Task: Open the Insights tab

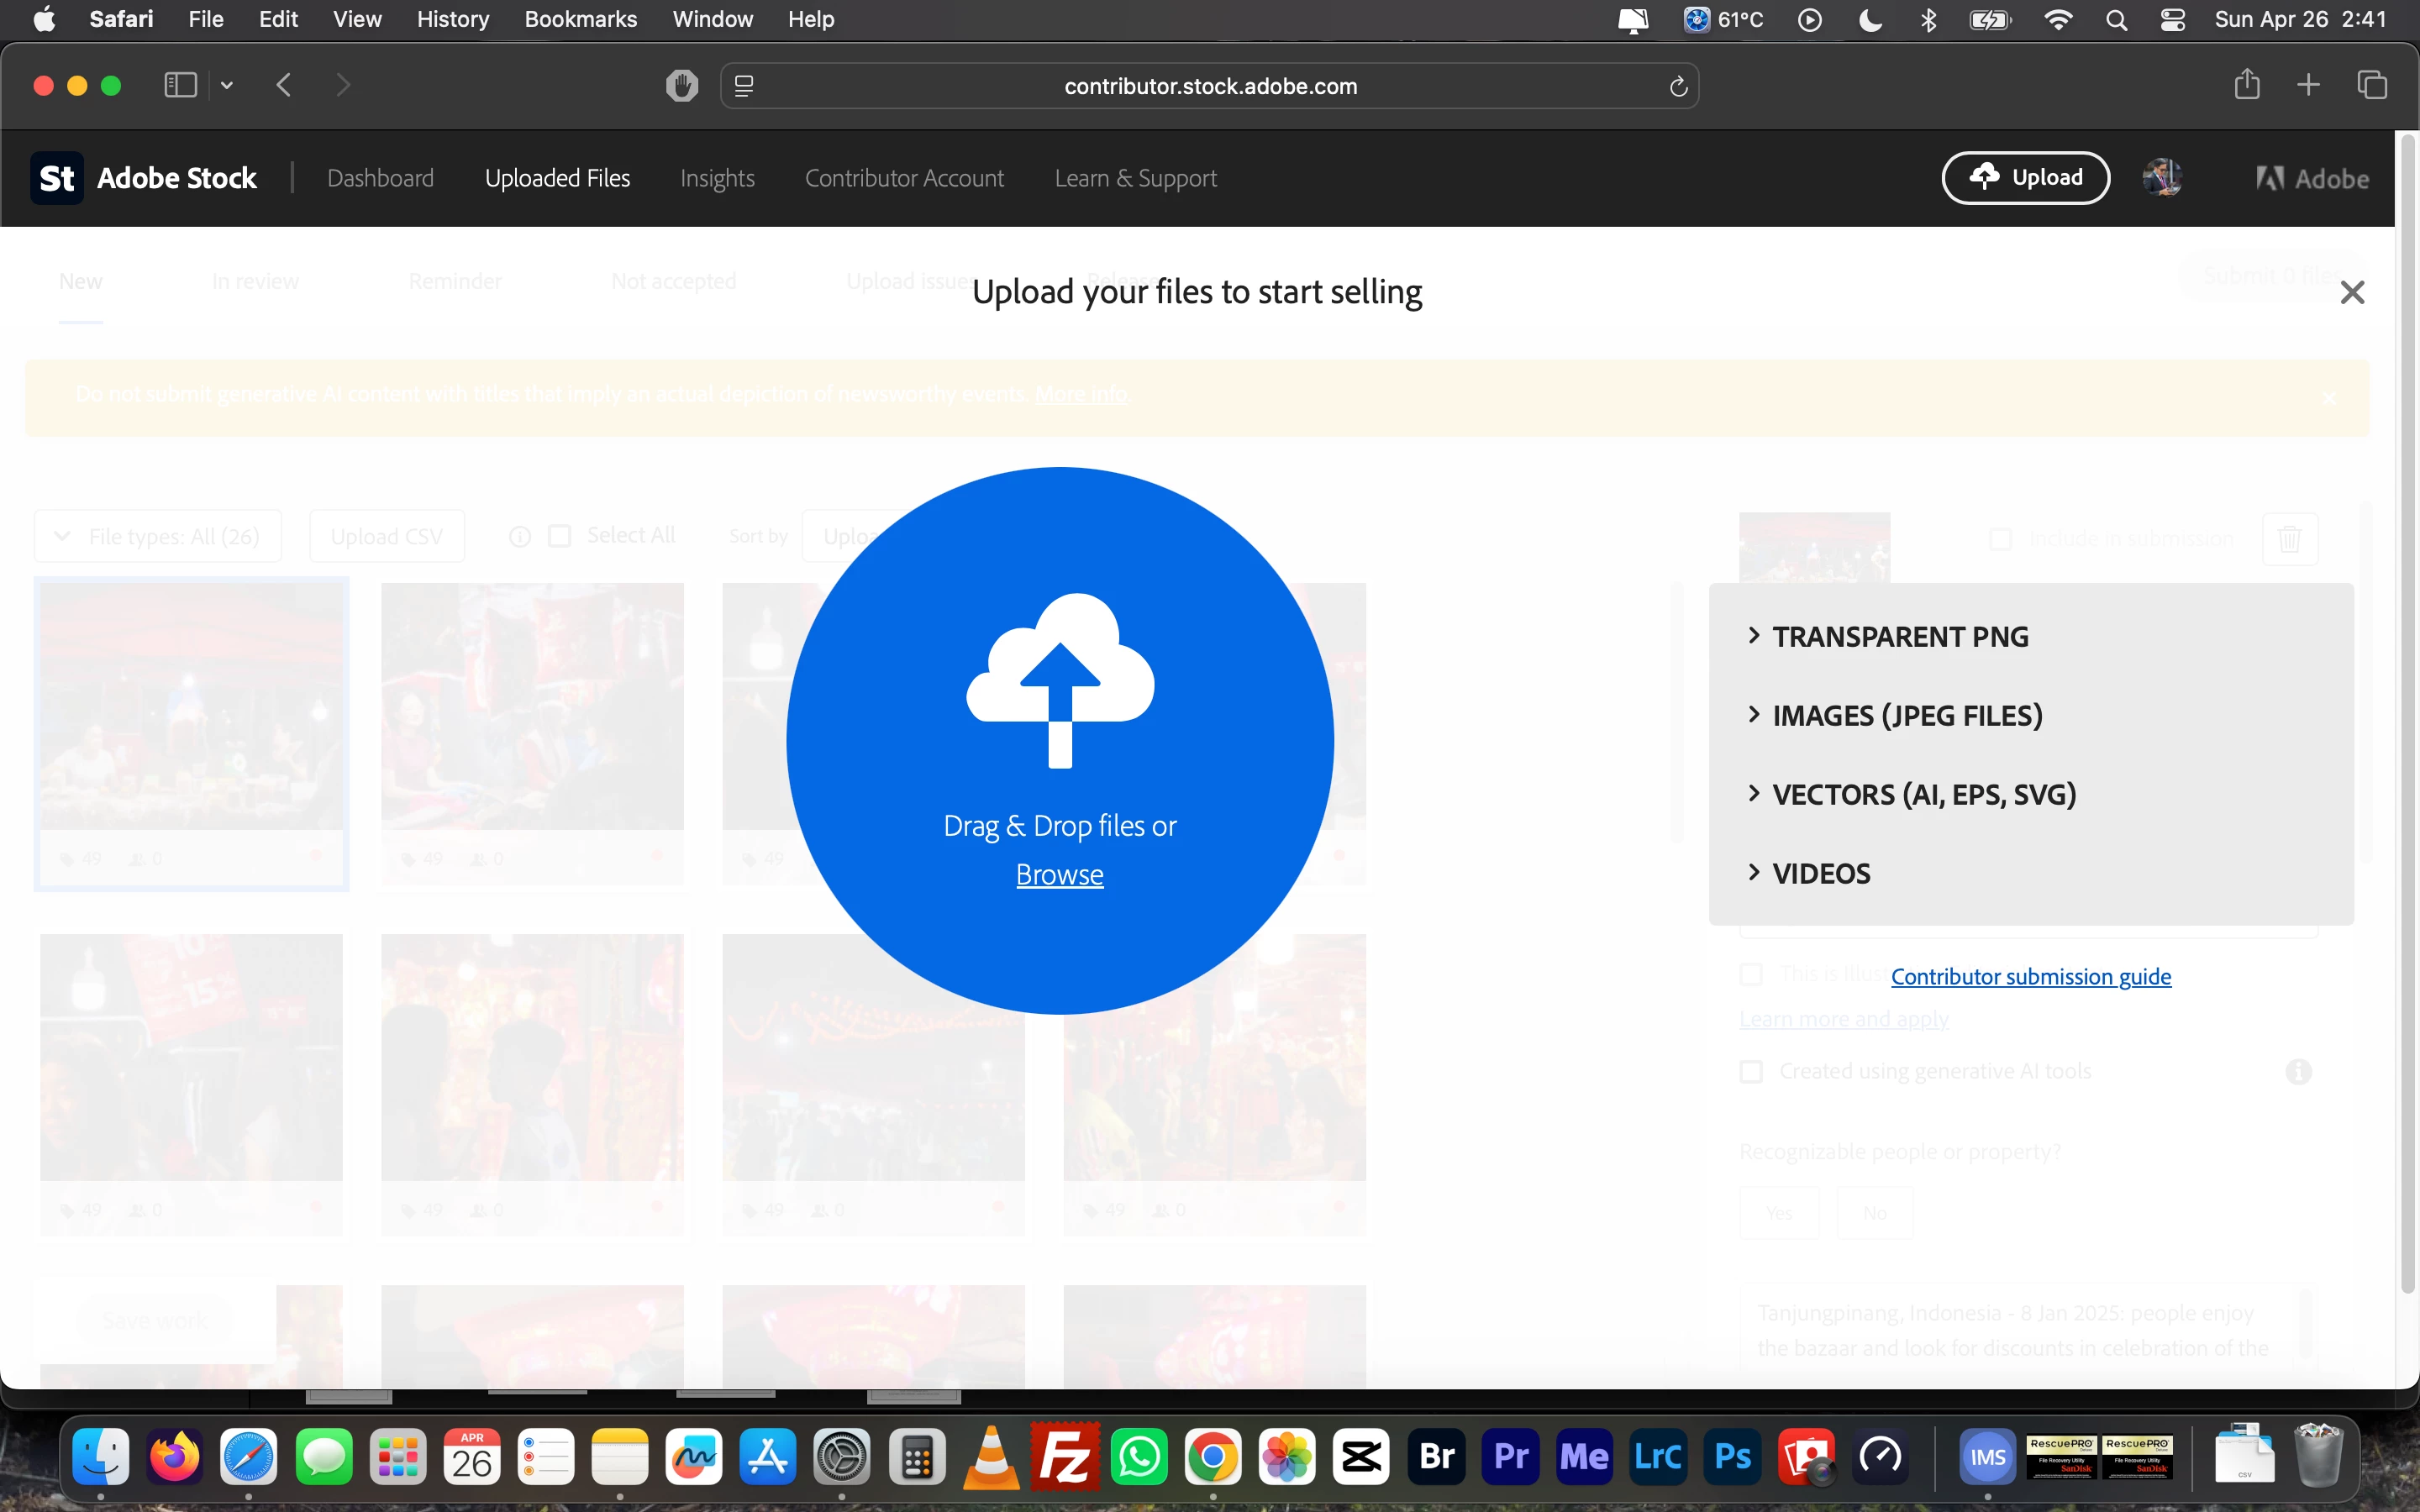Action: point(717,178)
